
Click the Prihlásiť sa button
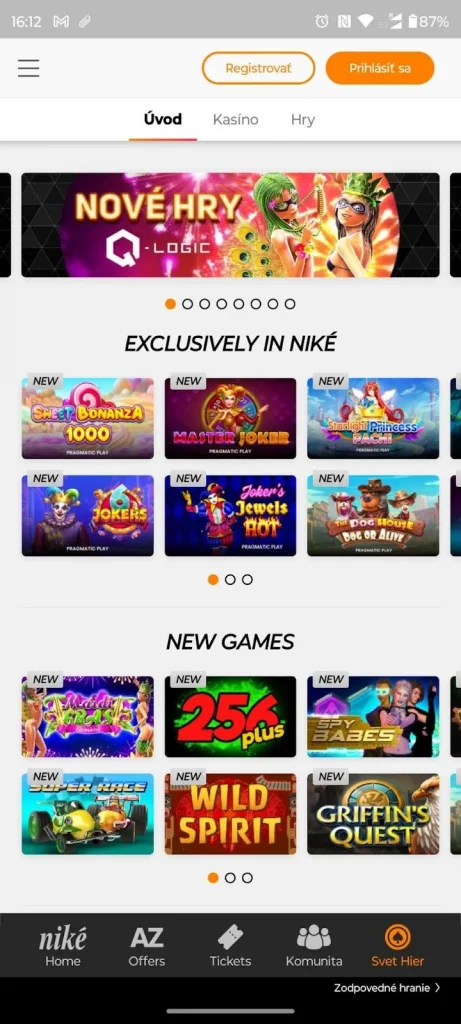(380, 68)
